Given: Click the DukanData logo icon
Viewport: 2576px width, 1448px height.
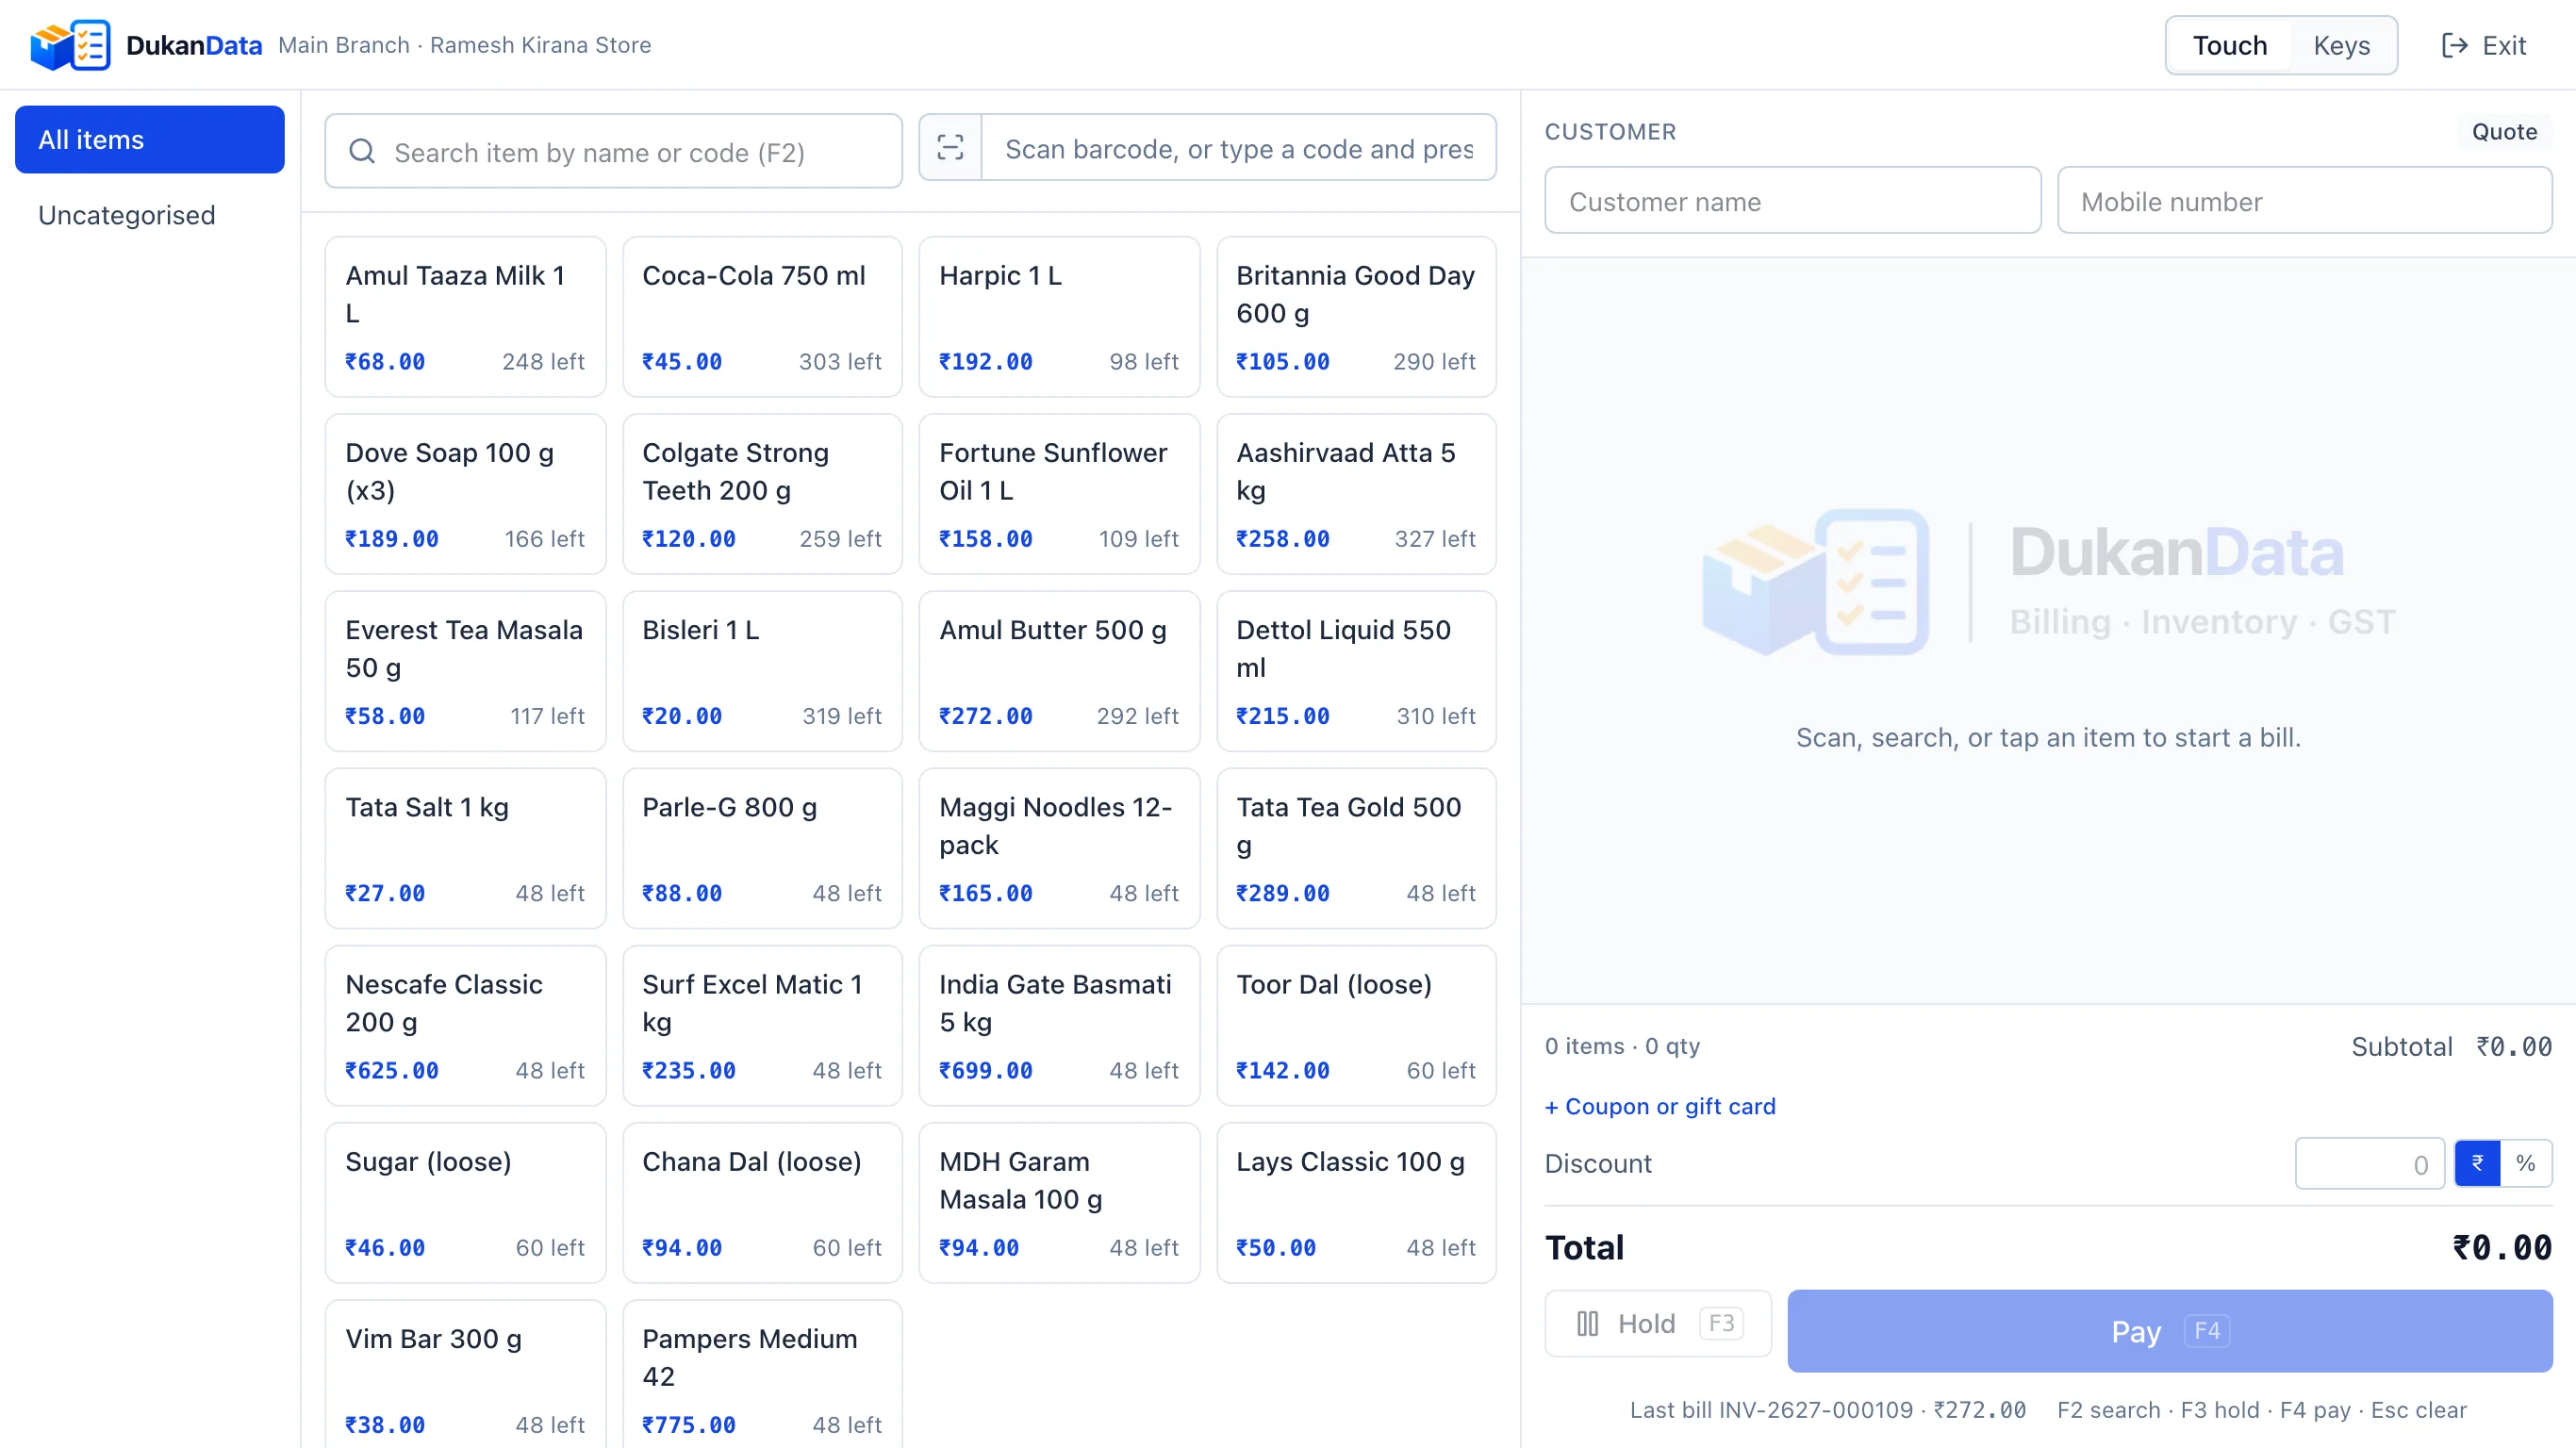Looking at the screenshot, I should tap(70, 45).
